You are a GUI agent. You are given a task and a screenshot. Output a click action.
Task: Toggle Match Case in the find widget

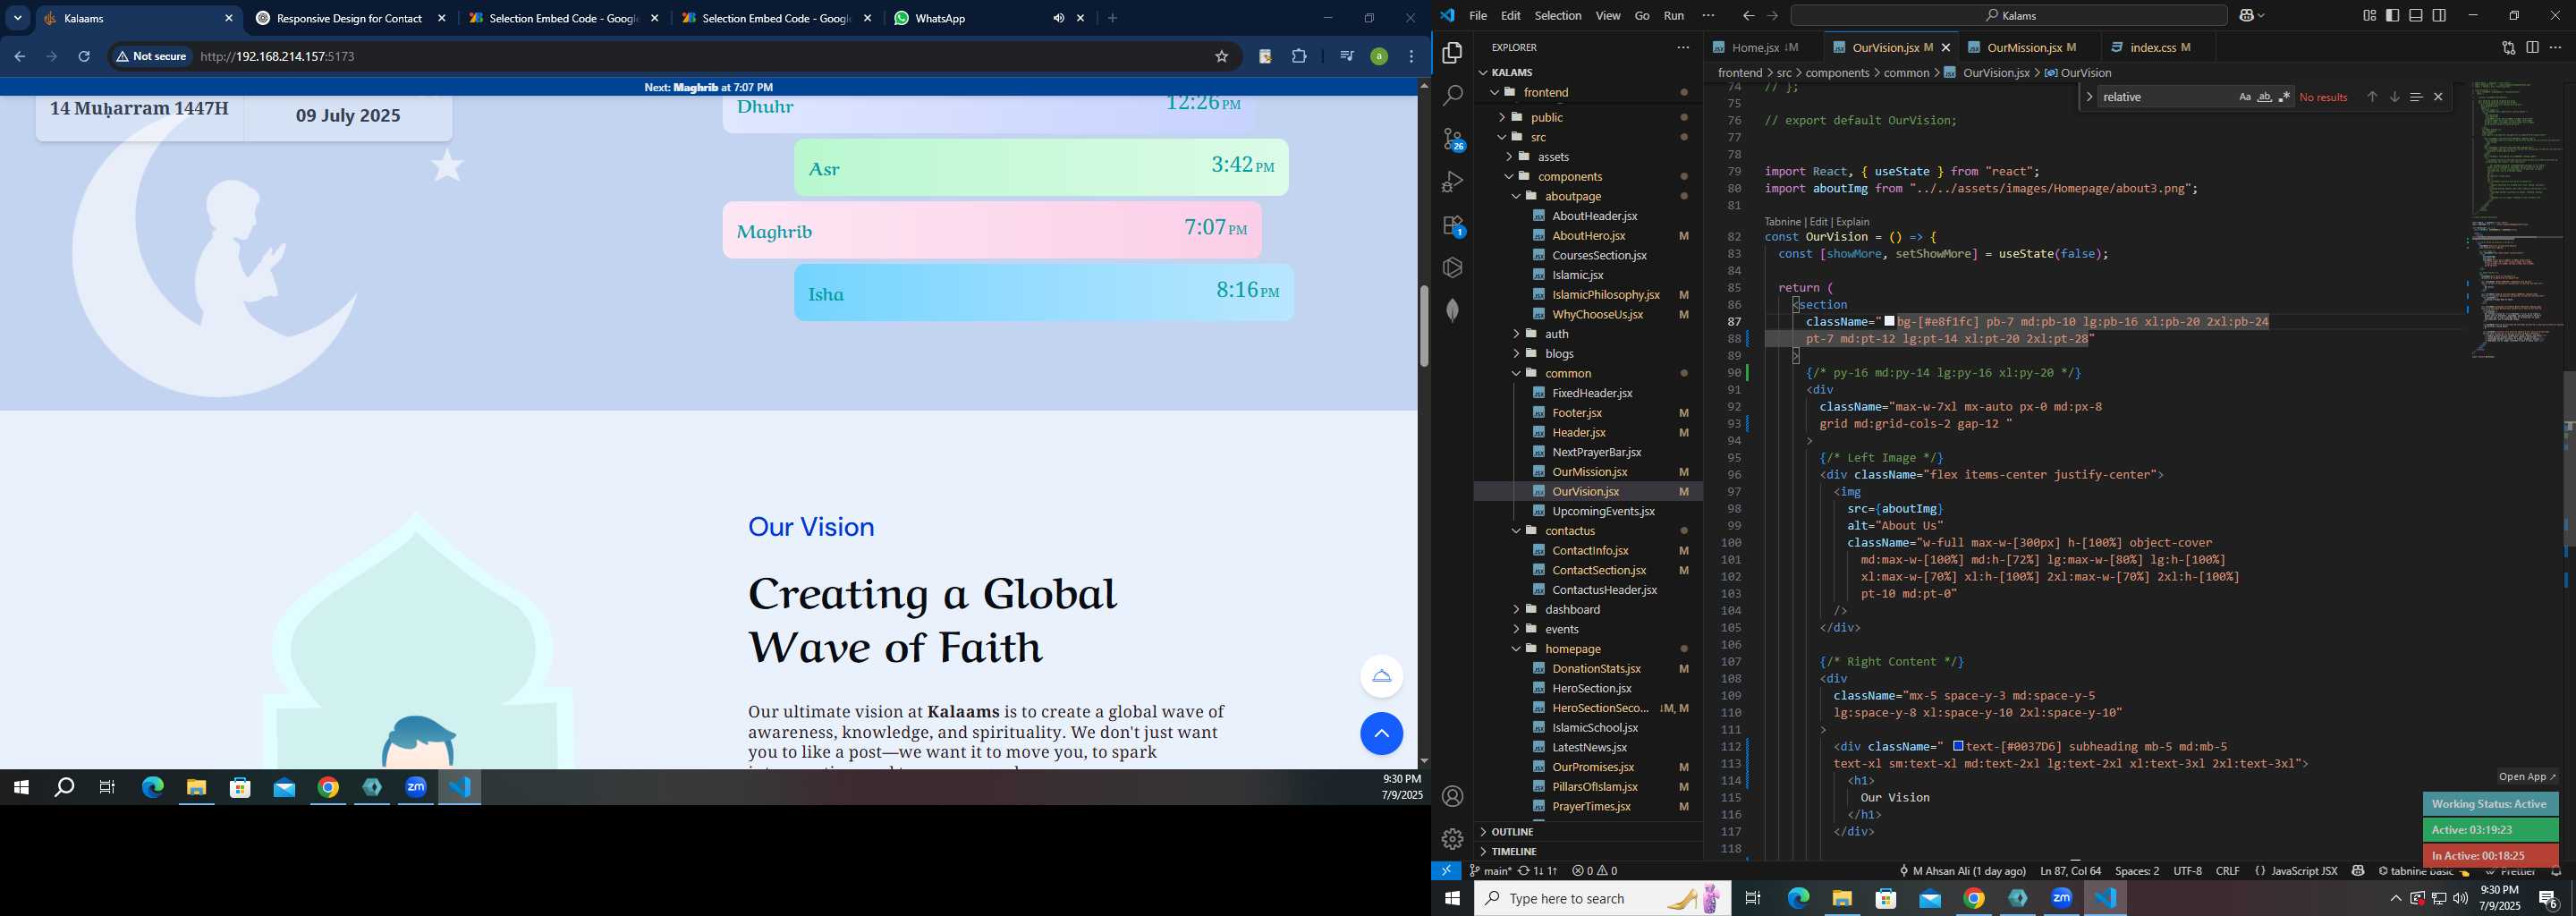tap(2245, 97)
